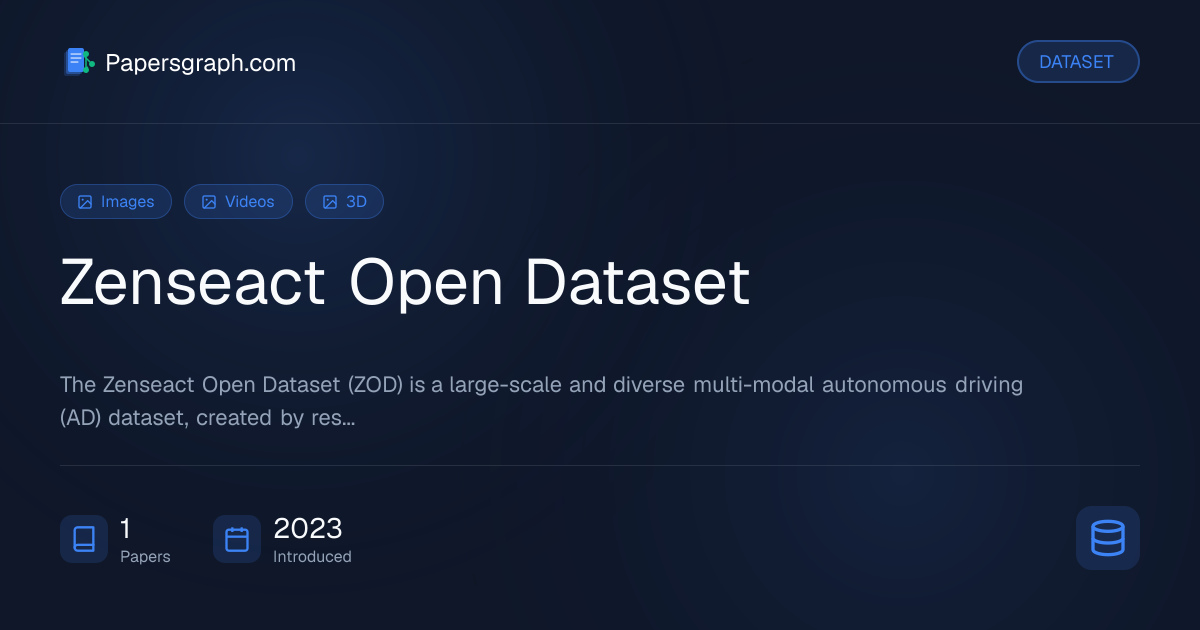Select the Images tag

(x=116, y=202)
